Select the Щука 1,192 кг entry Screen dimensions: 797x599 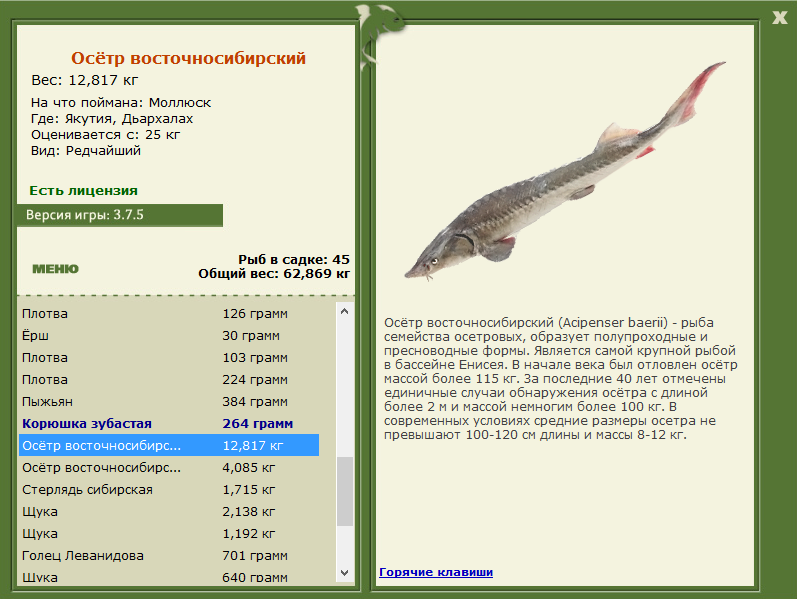click(x=169, y=533)
